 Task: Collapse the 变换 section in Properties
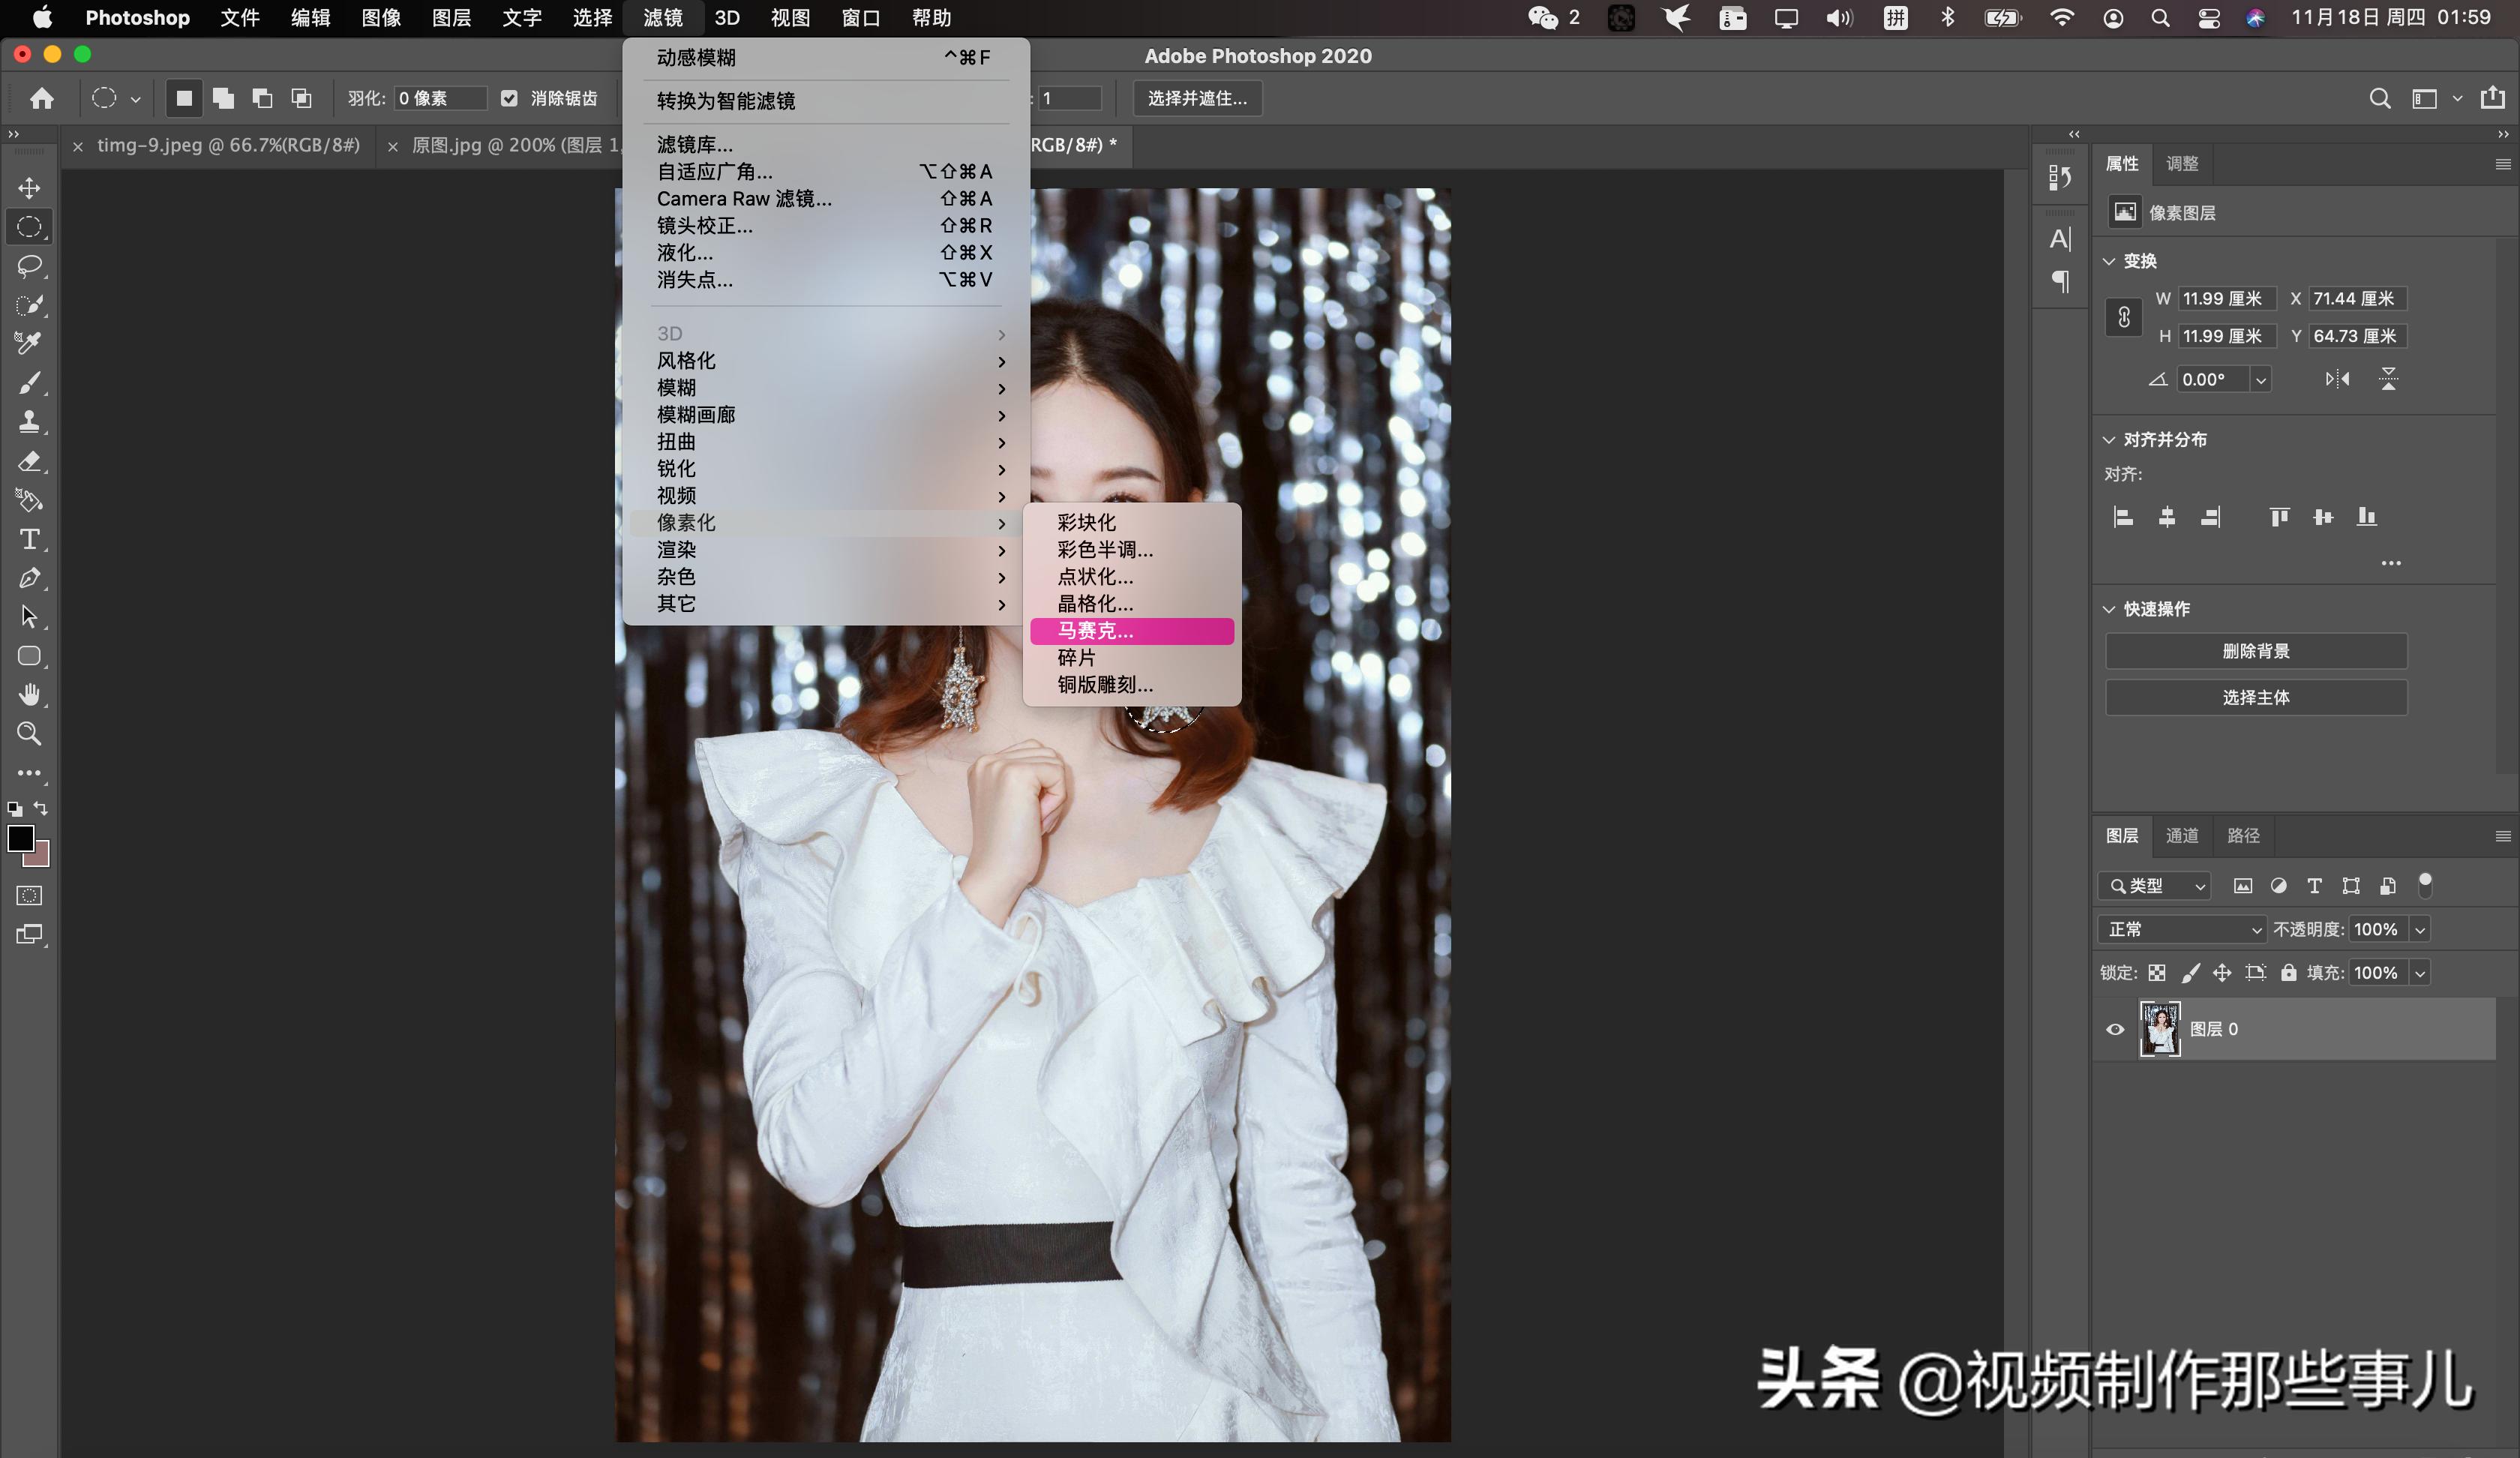[x=2108, y=260]
